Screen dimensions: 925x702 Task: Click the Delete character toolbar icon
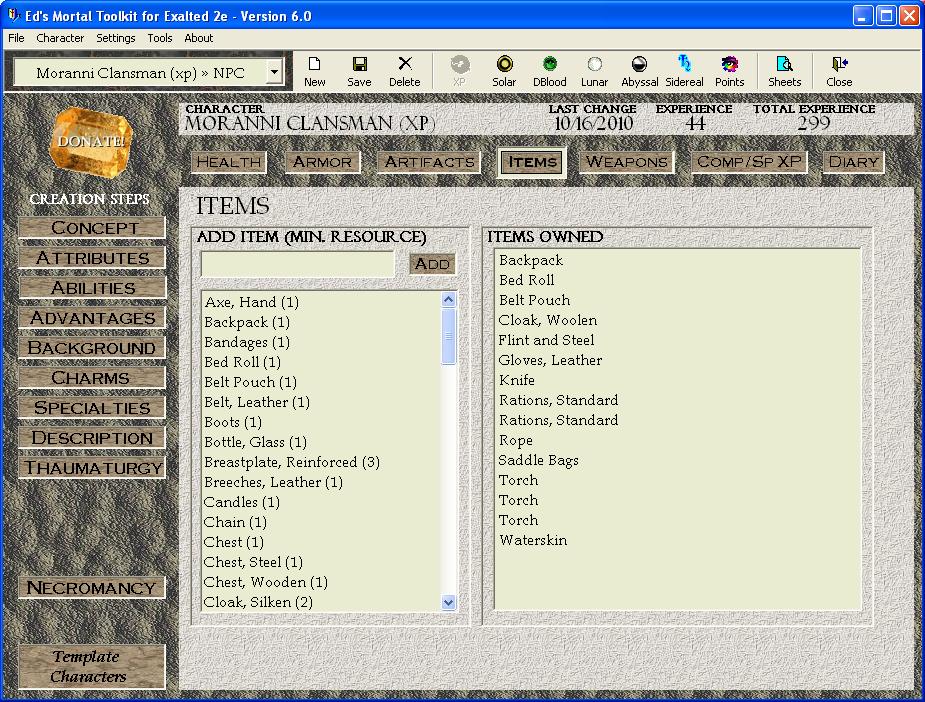pos(404,70)
